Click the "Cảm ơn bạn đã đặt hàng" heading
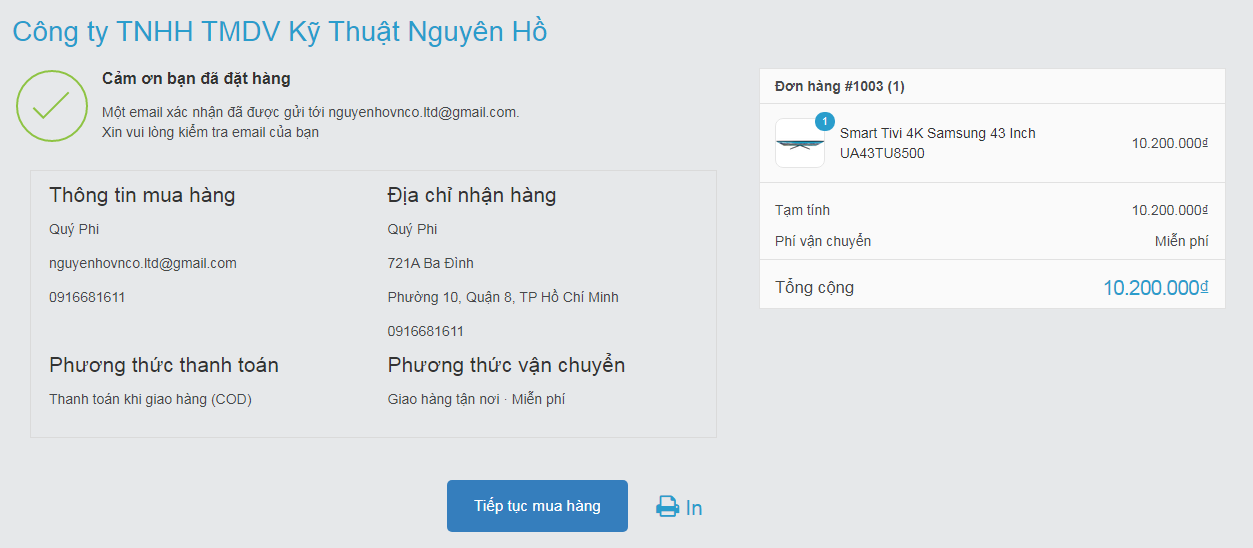The width and height of the screenshot is (1253, 548). tap(196, 78)
